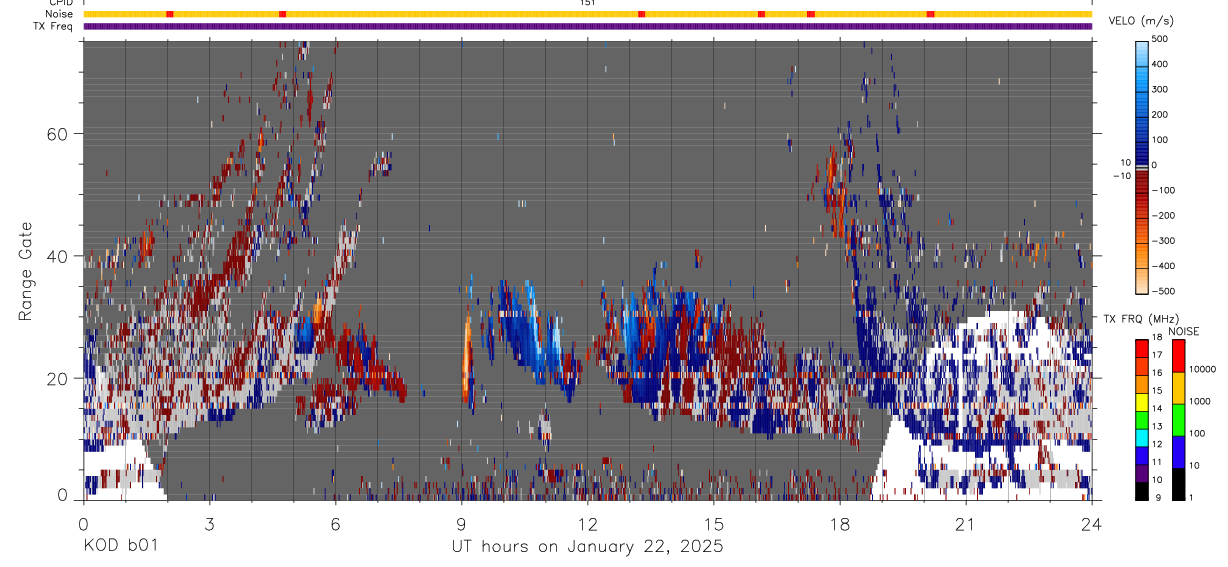Click the x-axis tick label "21"

(965, 524)
